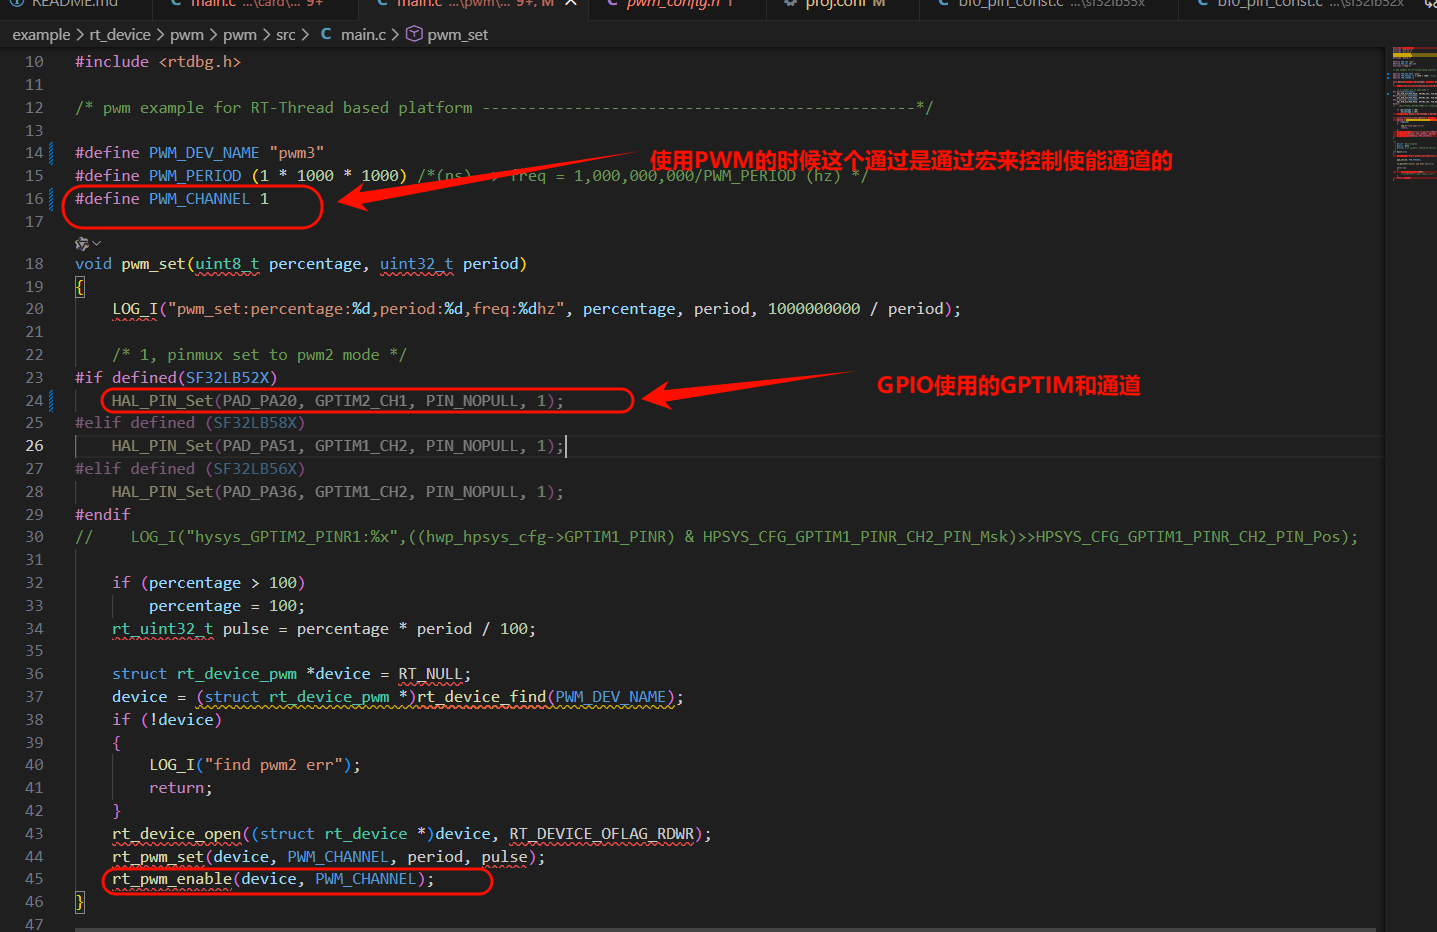This screenshot has height=932, width=1437.
Task: Click line number 26 in the gutter
Action: pyautogui.click(x=34, y=446)
